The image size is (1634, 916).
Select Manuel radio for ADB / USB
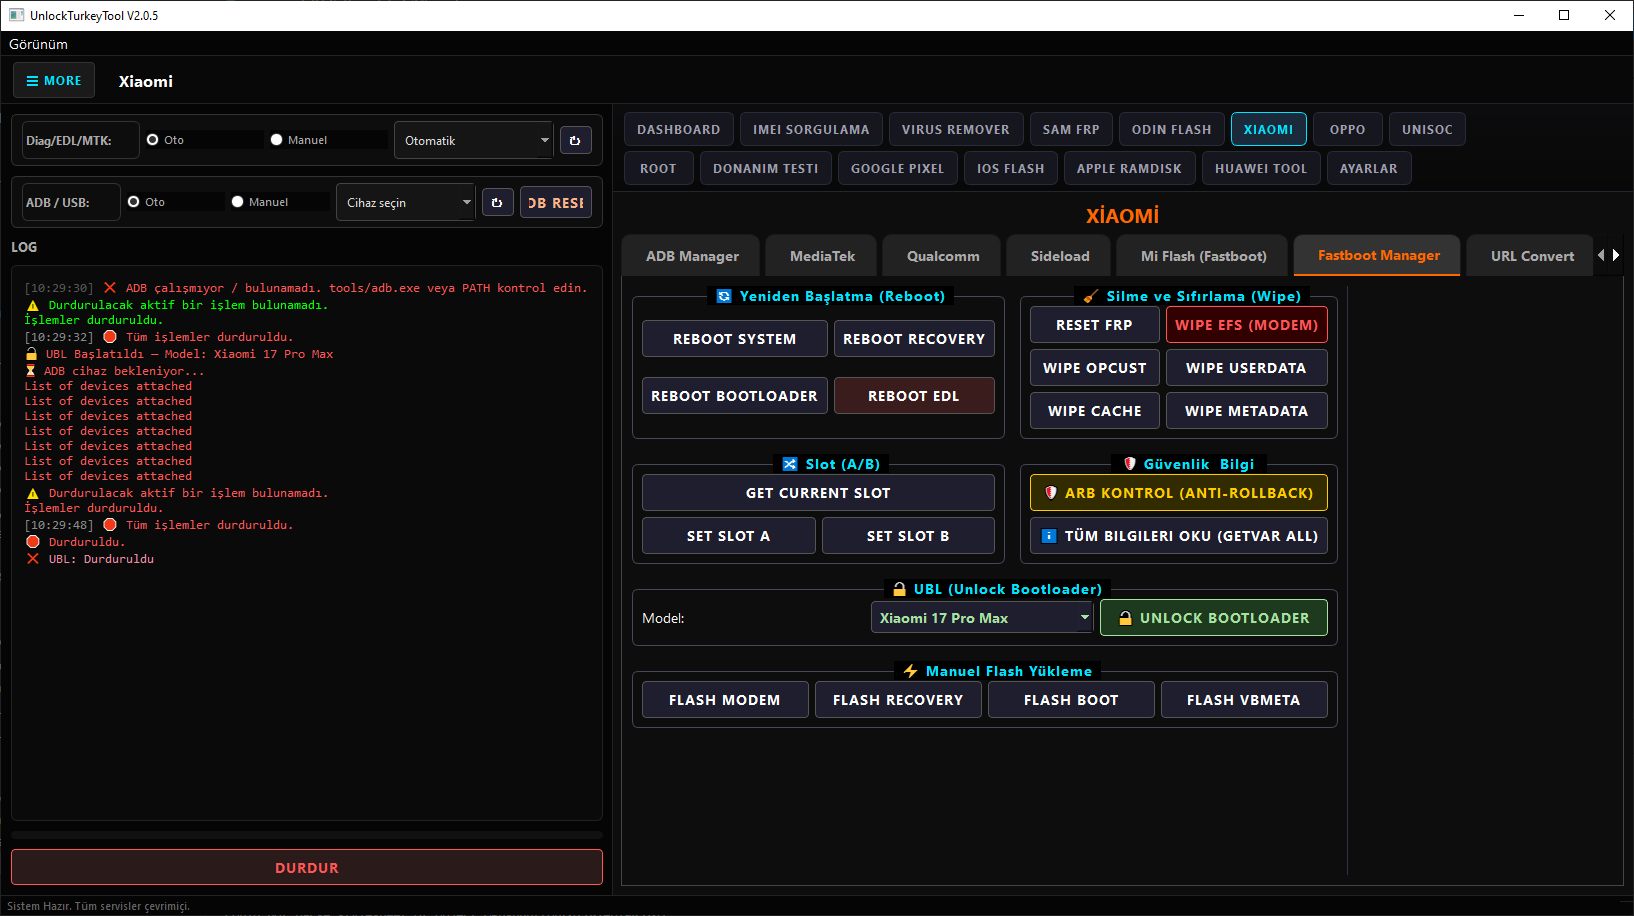pos(238,202)
